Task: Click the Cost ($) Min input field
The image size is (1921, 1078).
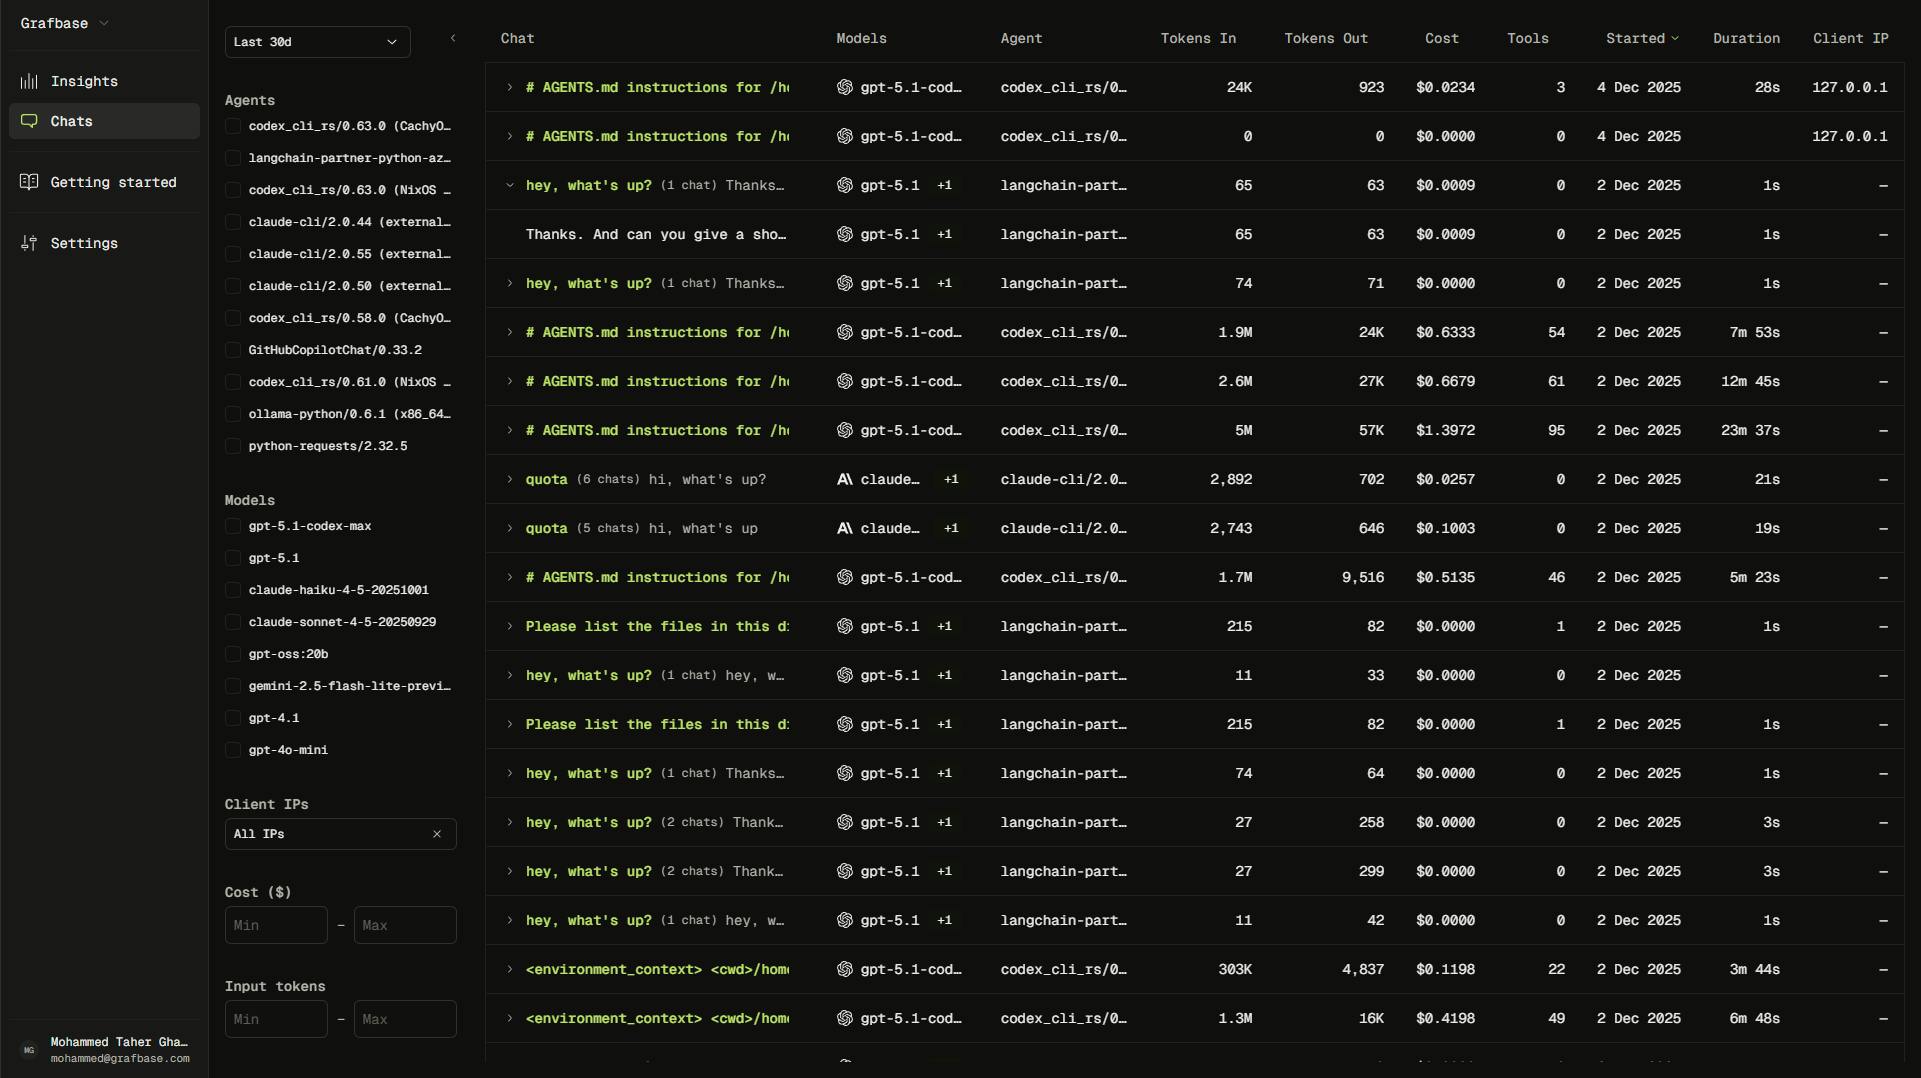Action: click(x=276, y=925)
